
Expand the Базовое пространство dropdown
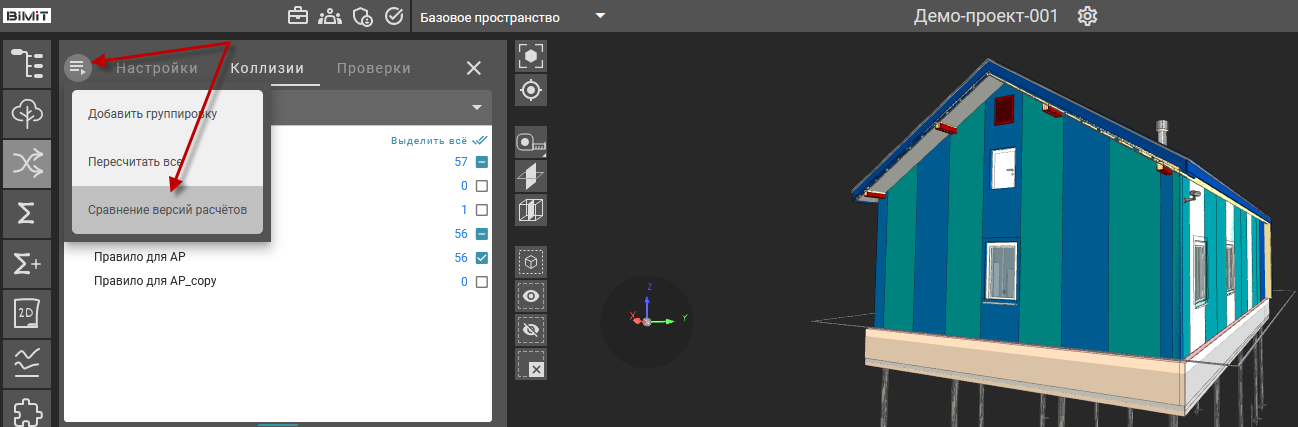click(600, 17)
